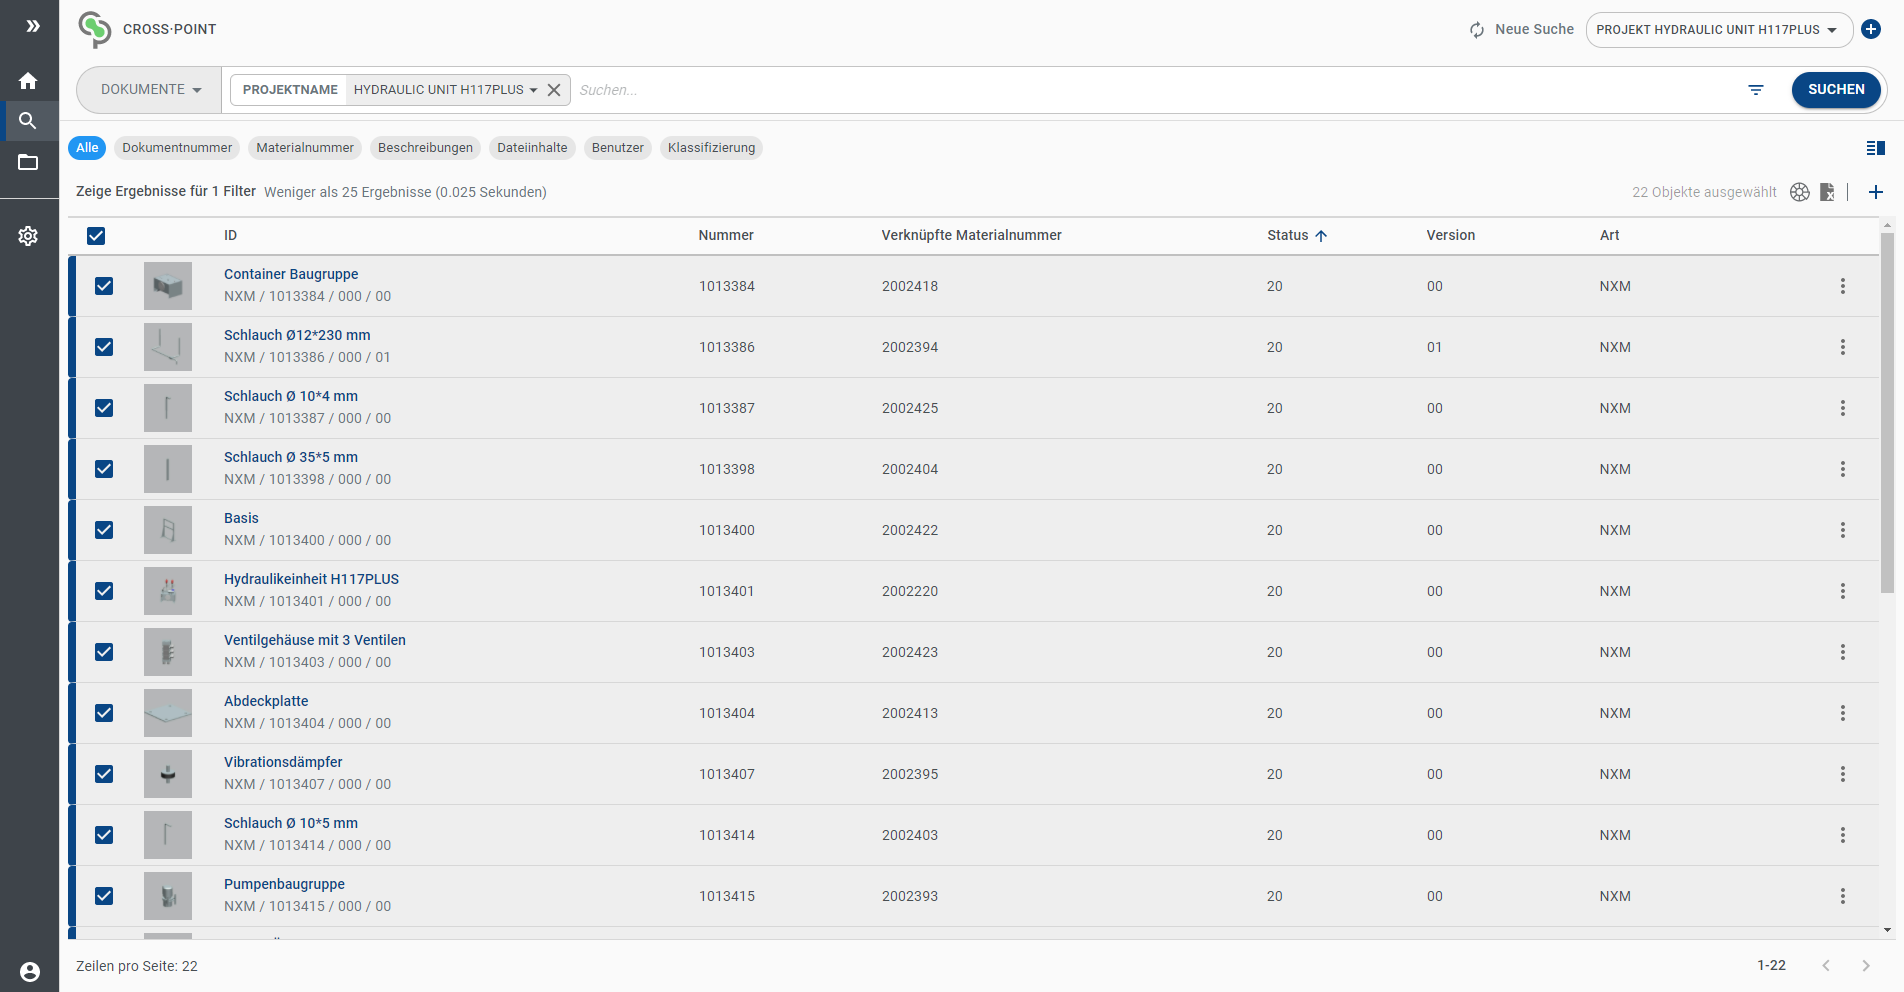1904x992 pixels.
Task: Sort by the Status column header
Action: 1296,236
